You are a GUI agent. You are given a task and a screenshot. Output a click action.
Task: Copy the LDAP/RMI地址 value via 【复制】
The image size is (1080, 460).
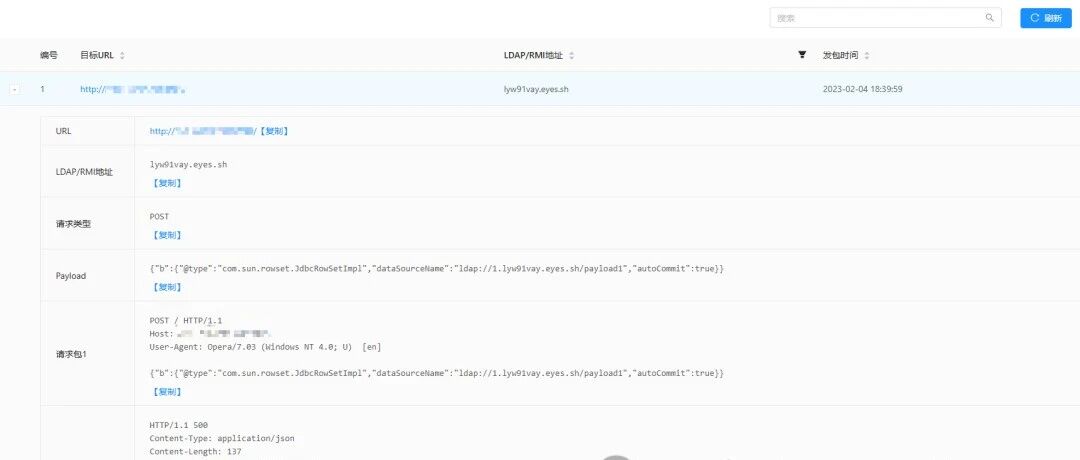click(x=166, y=183)
